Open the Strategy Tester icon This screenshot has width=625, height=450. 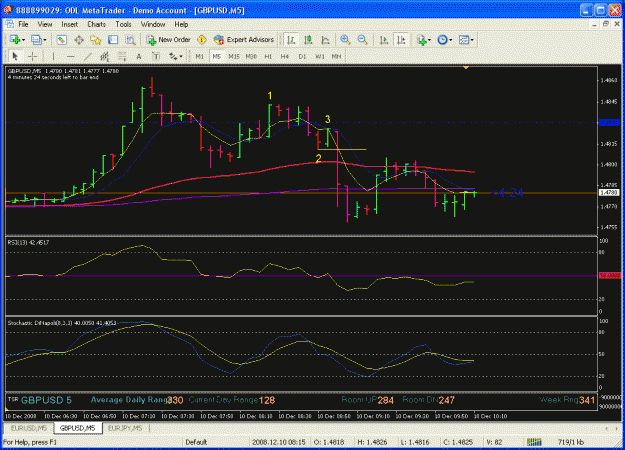coord(130,40)
